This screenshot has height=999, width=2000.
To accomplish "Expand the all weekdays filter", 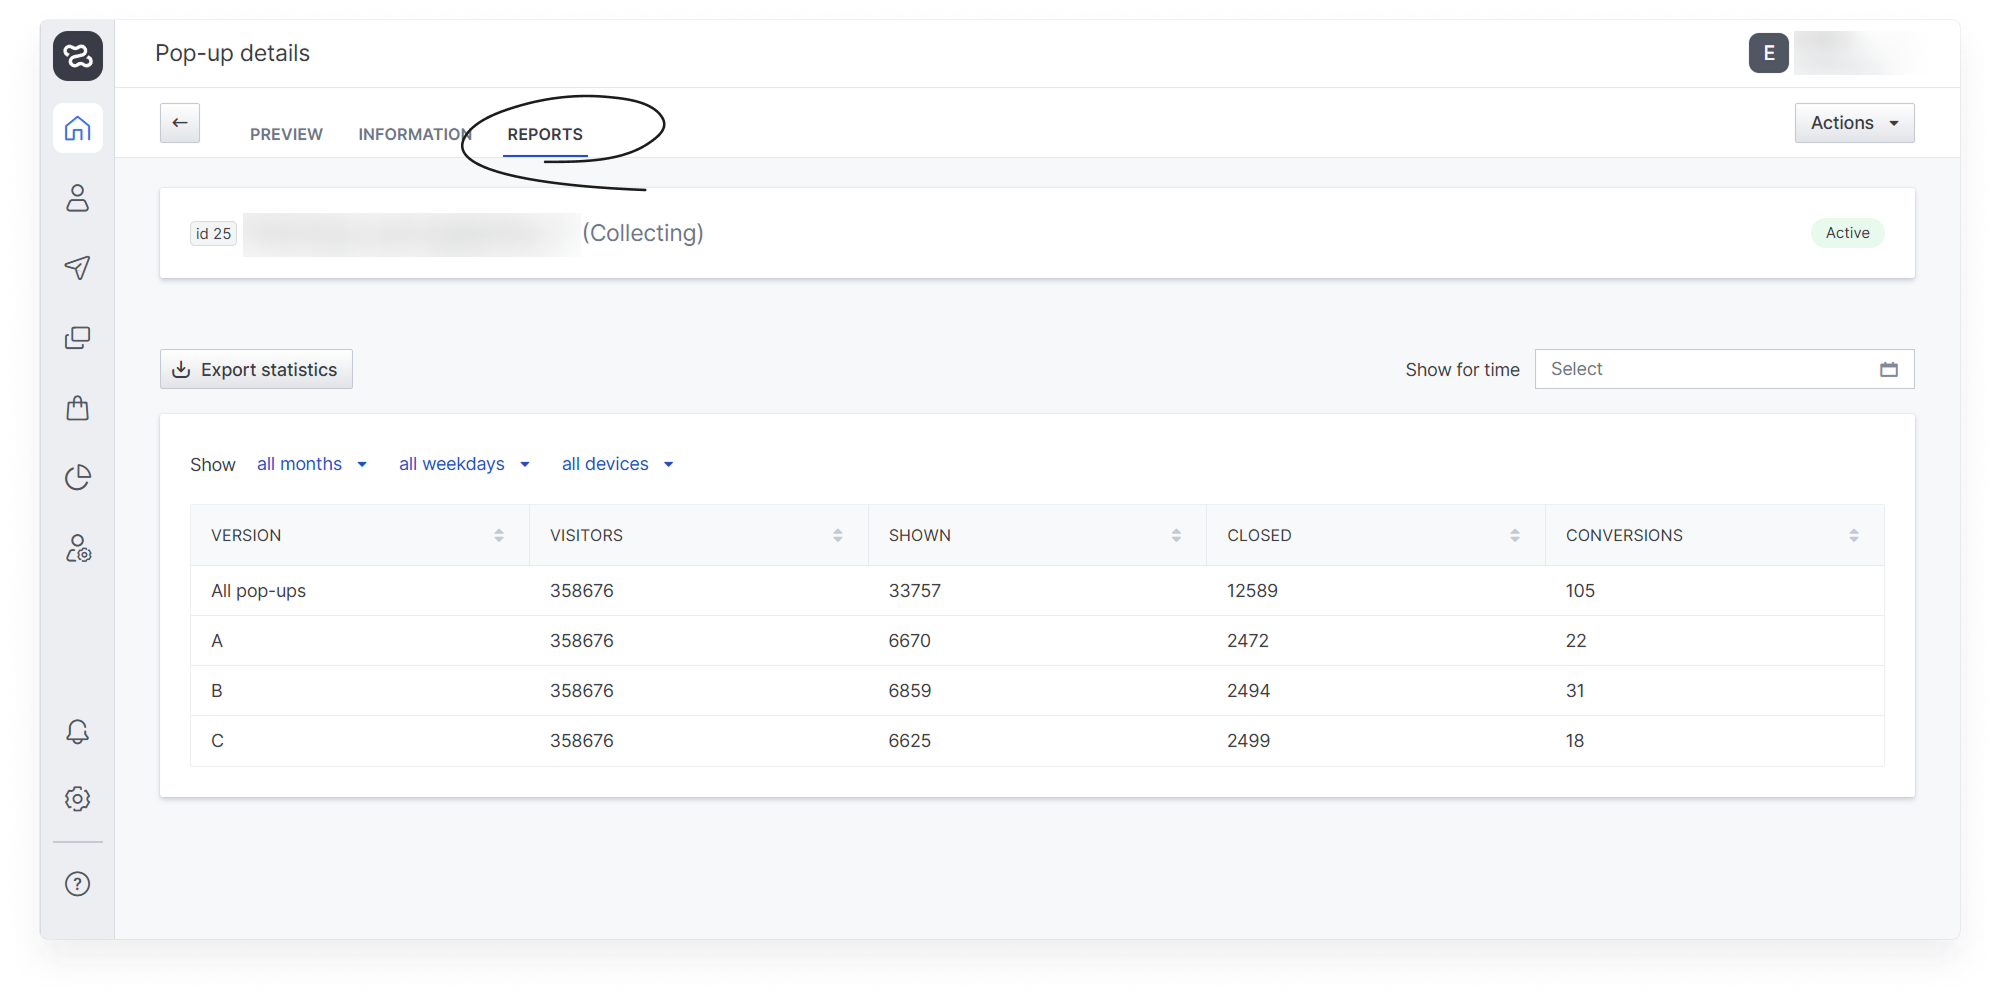I will pos(464,464).
